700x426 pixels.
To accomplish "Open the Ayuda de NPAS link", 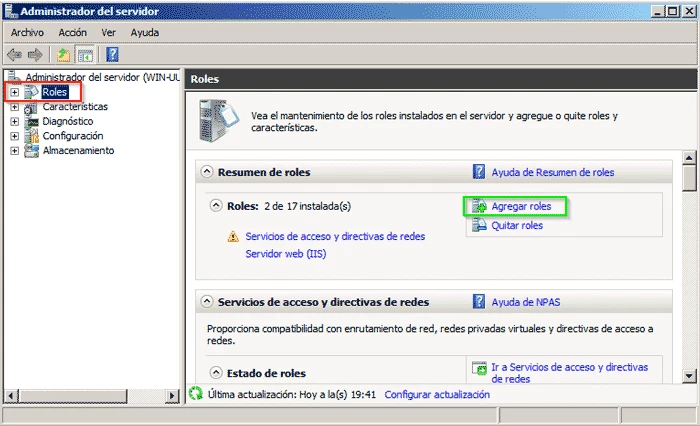I will (x=525, y=302).
